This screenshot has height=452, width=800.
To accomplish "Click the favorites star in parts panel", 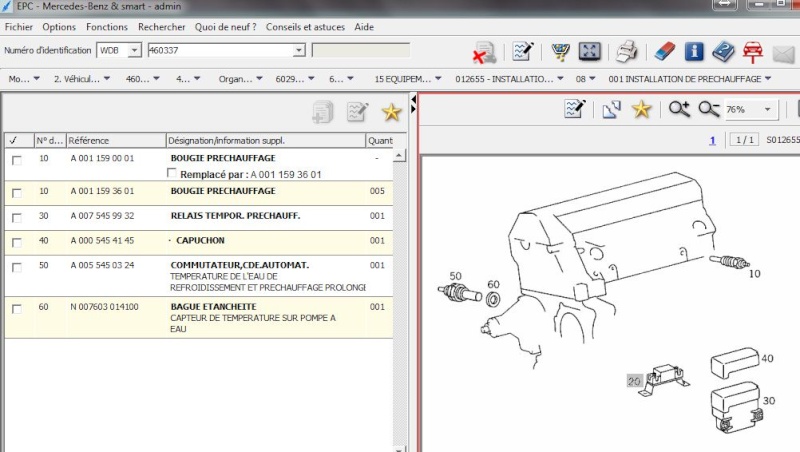I will 391,112.
